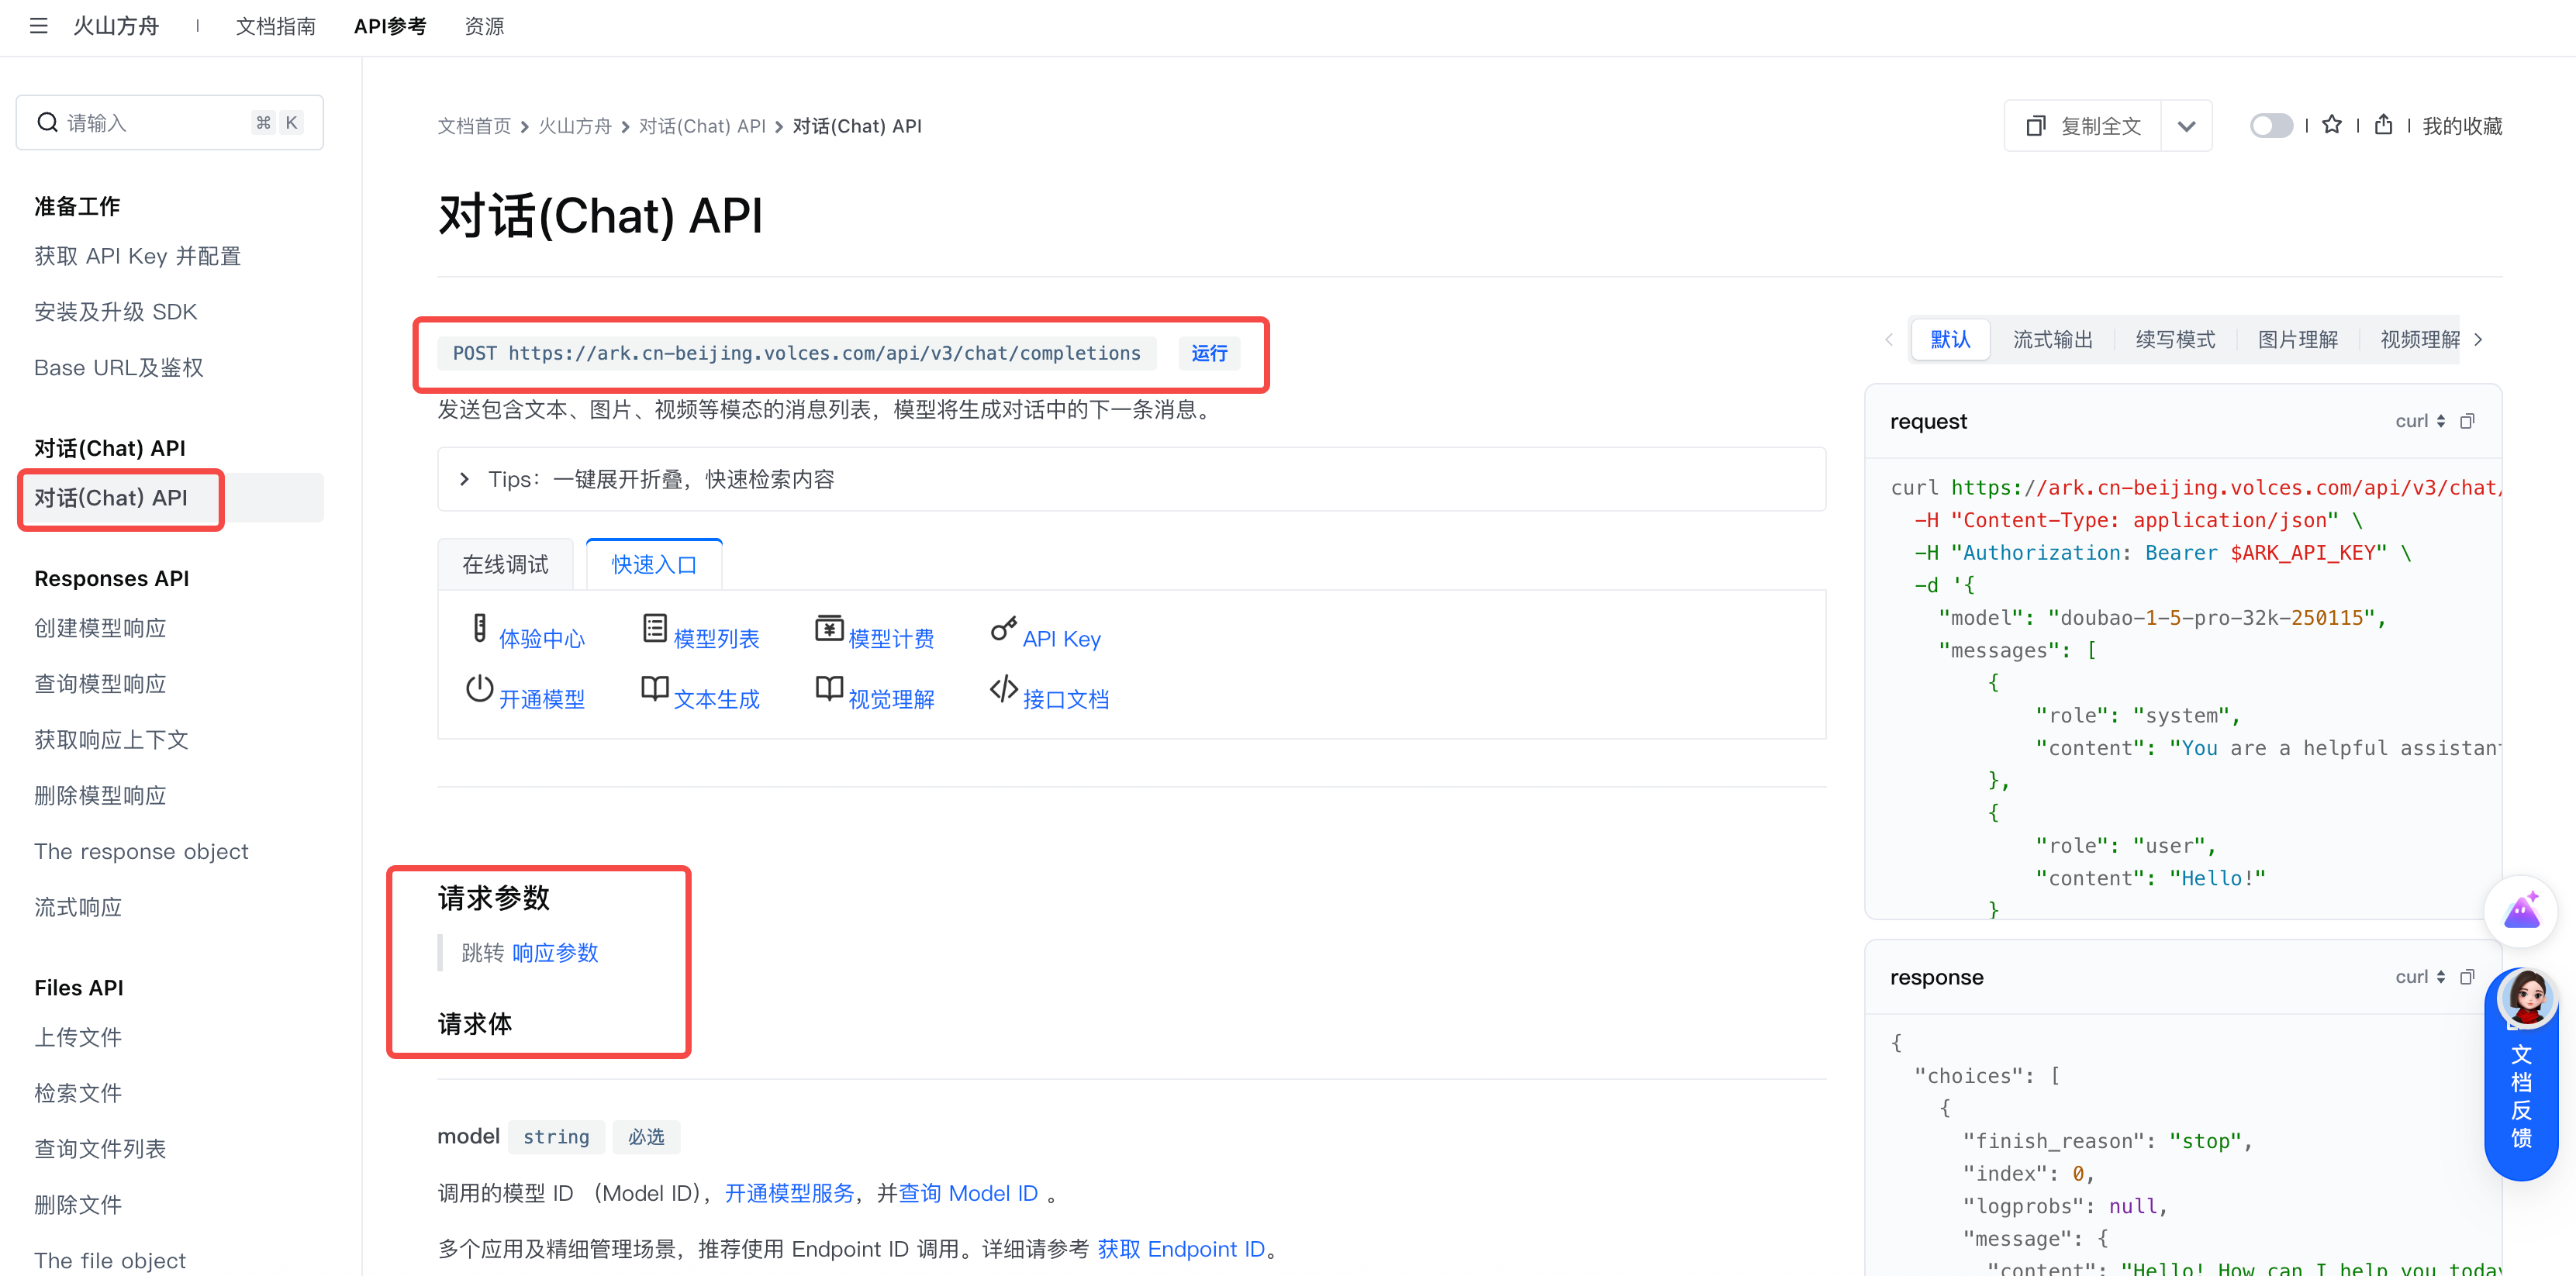Select the 默认 example tab
Viewport: 2576px width, 1276px height.
pos(1950,340)
